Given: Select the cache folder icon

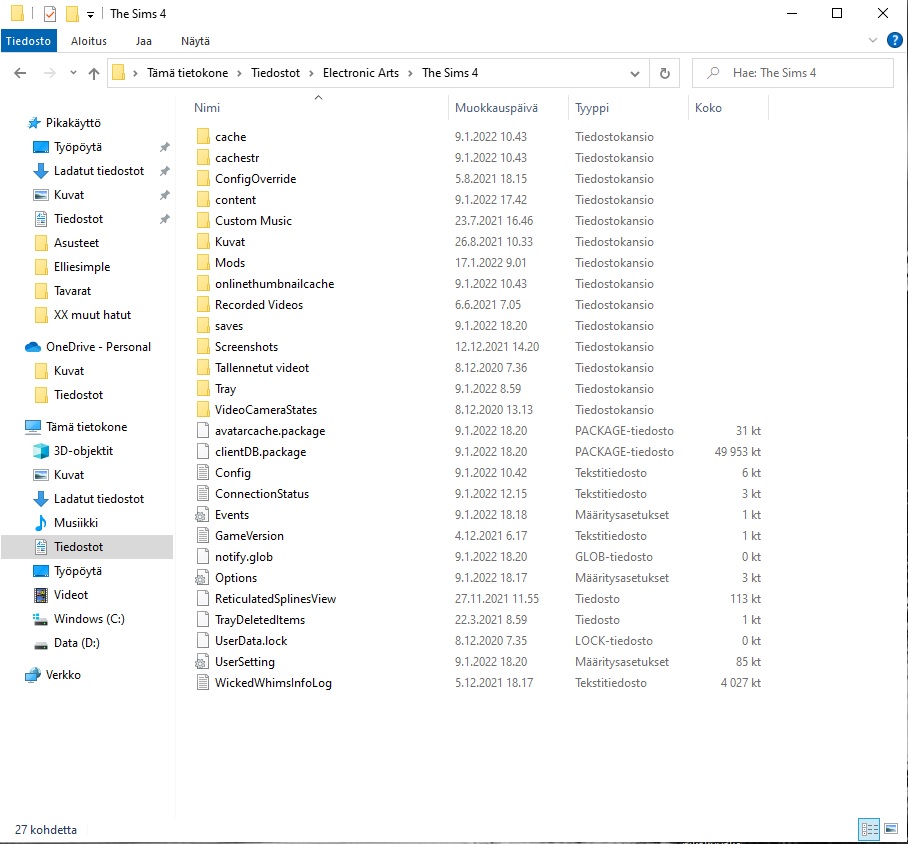Looking at the screenshot, I should 203,137.
